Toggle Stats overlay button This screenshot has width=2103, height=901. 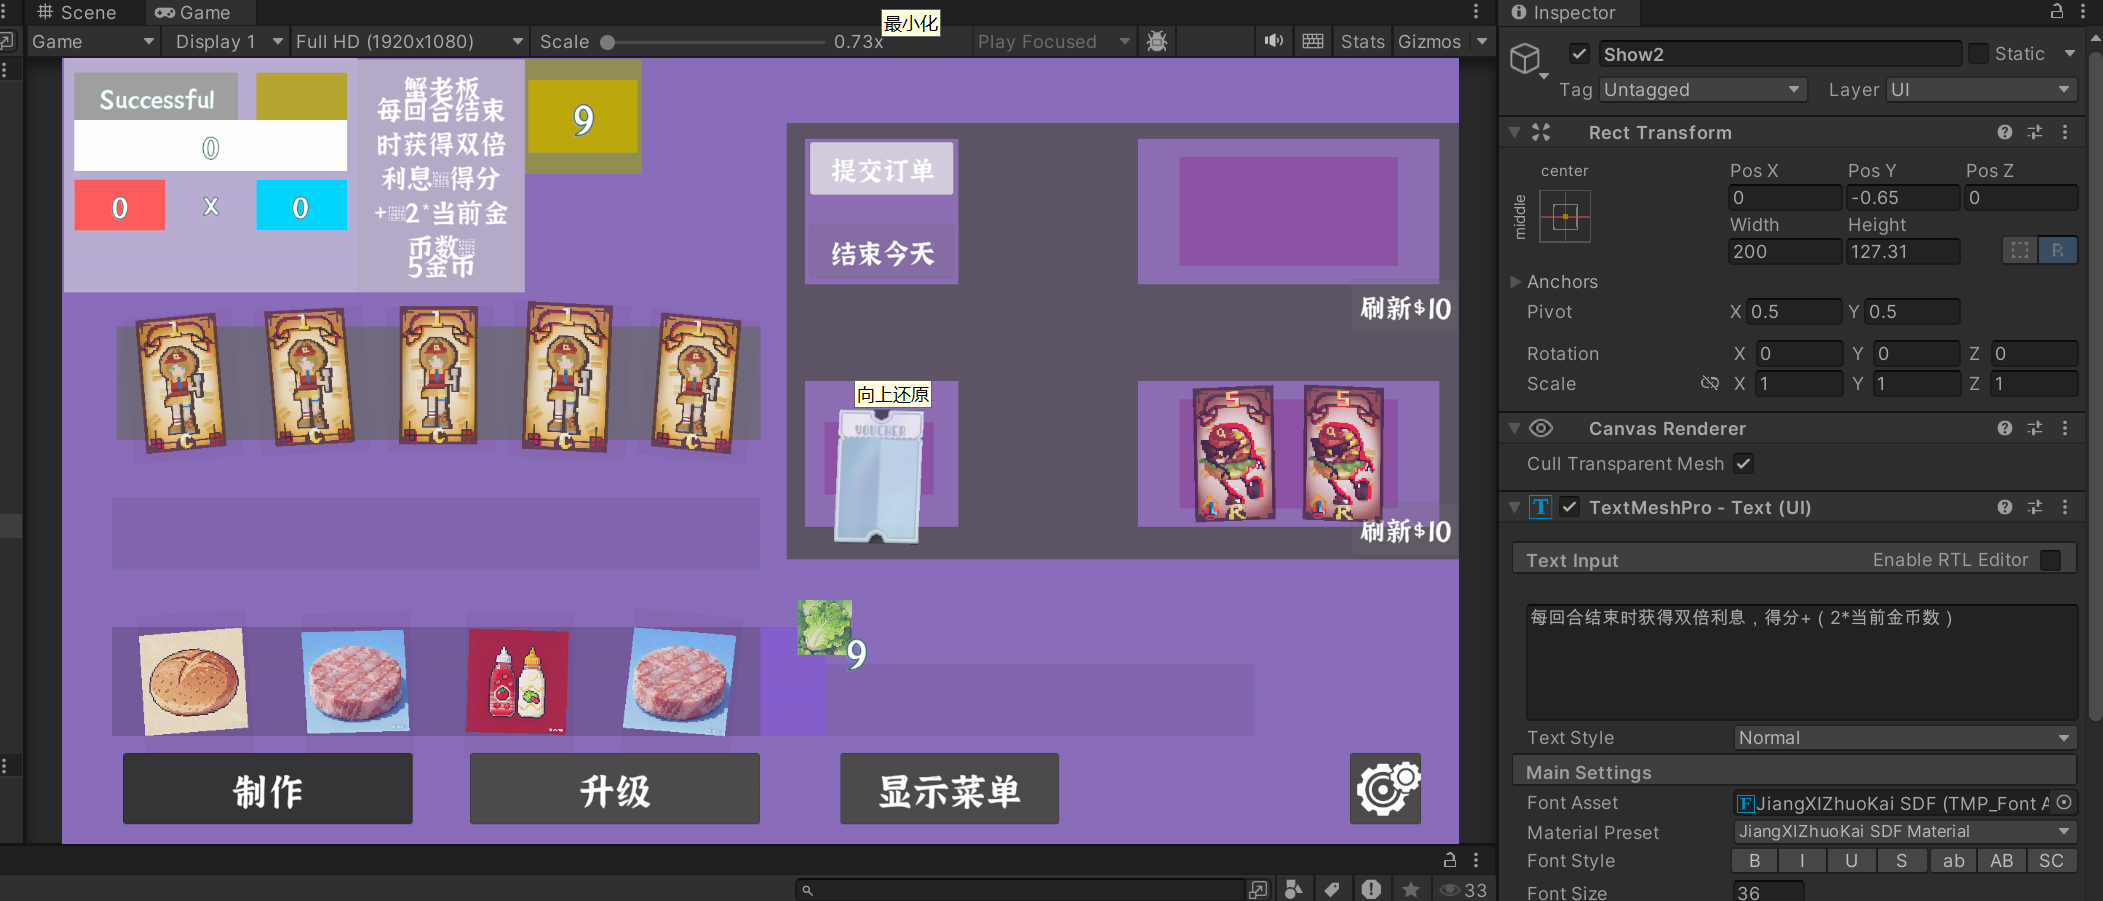pos(1362,41)
